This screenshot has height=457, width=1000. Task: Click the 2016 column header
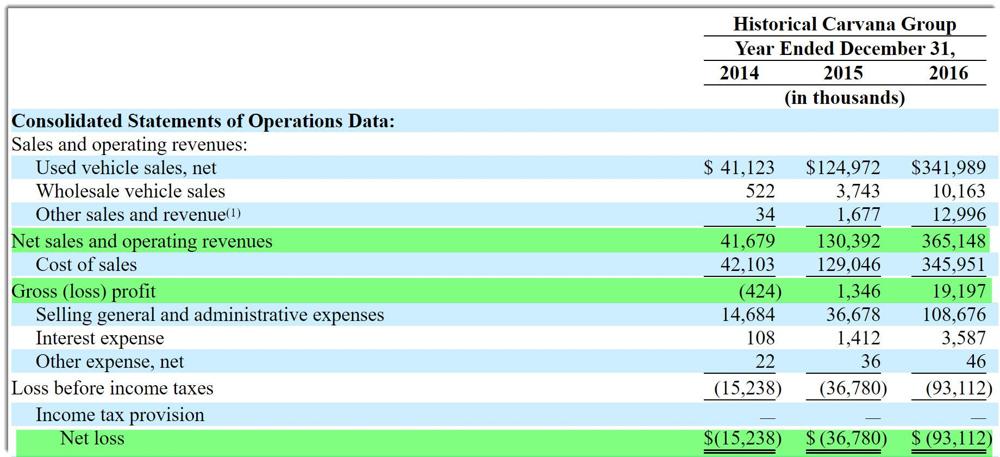pyautogui.click(x=948, y=73)
